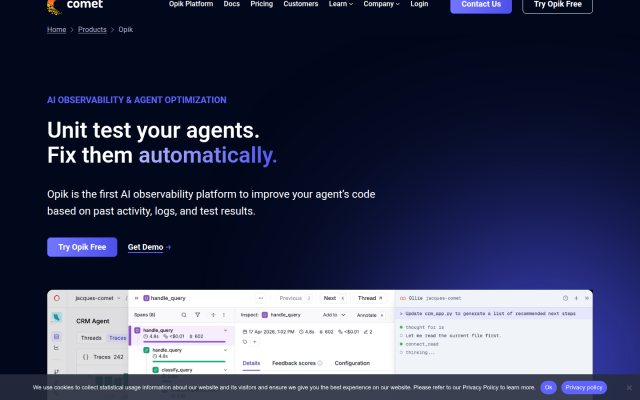Collapse the Ollie panel with double chevron
The height and width of the screenshot is (400, 640).
[x=587, y=298]
